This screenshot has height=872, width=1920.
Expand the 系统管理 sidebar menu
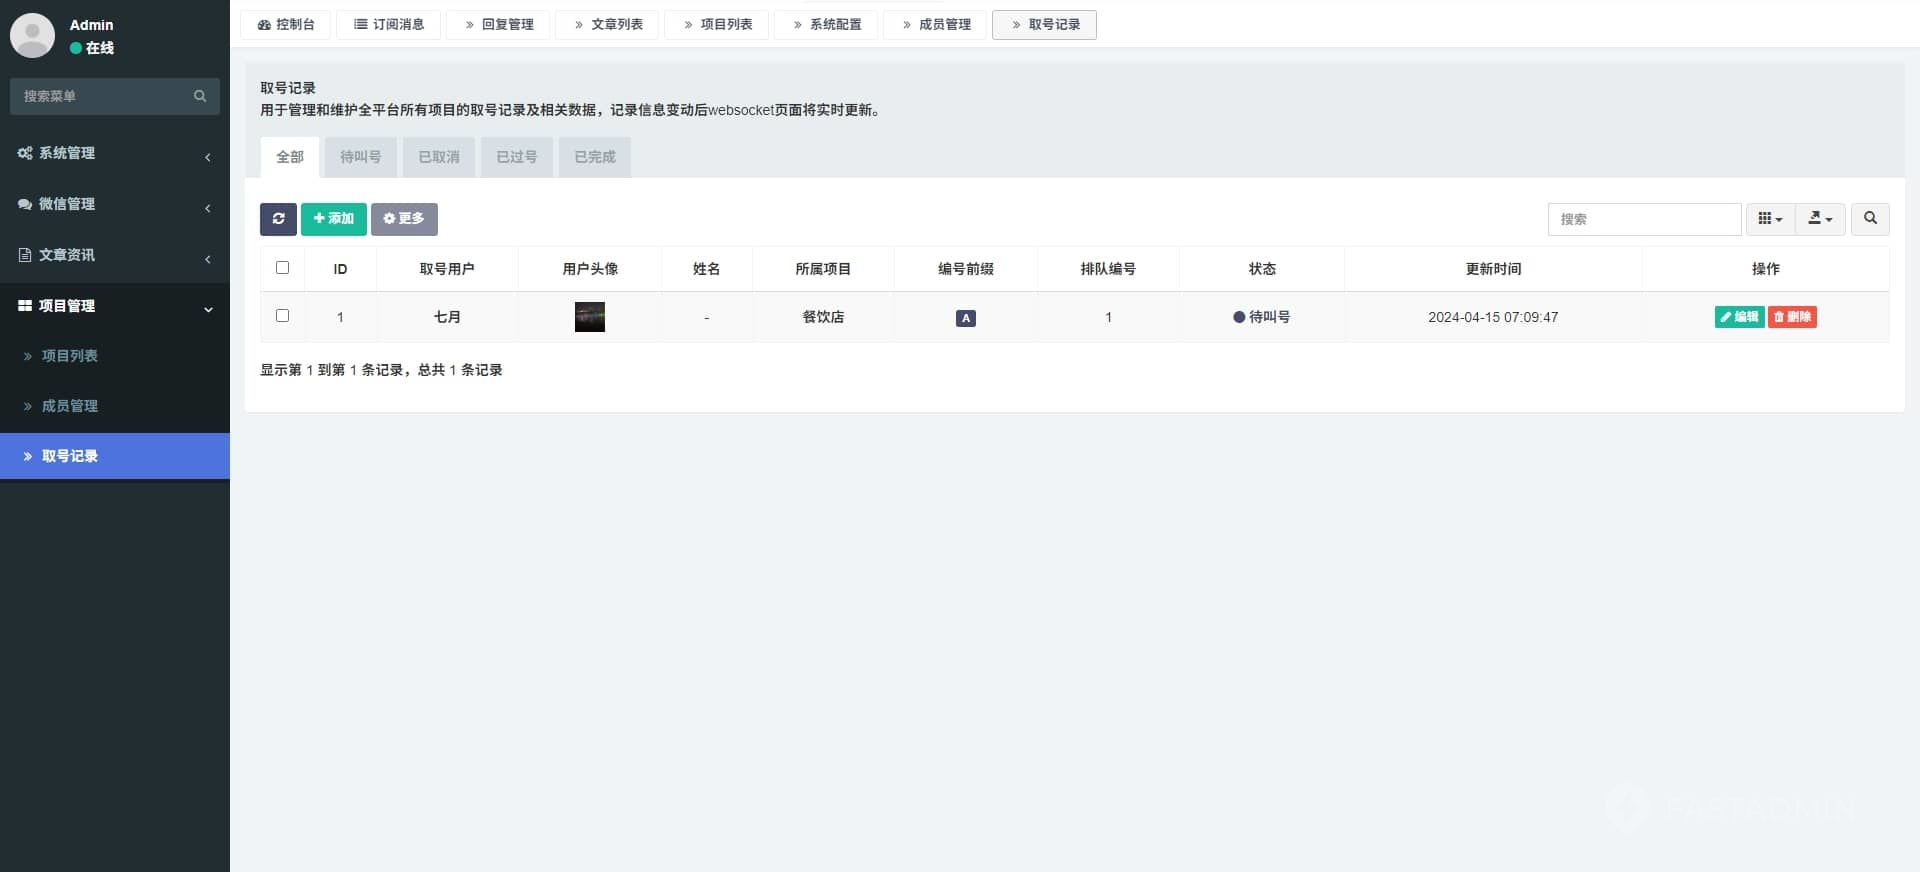(x=114, y=153)
